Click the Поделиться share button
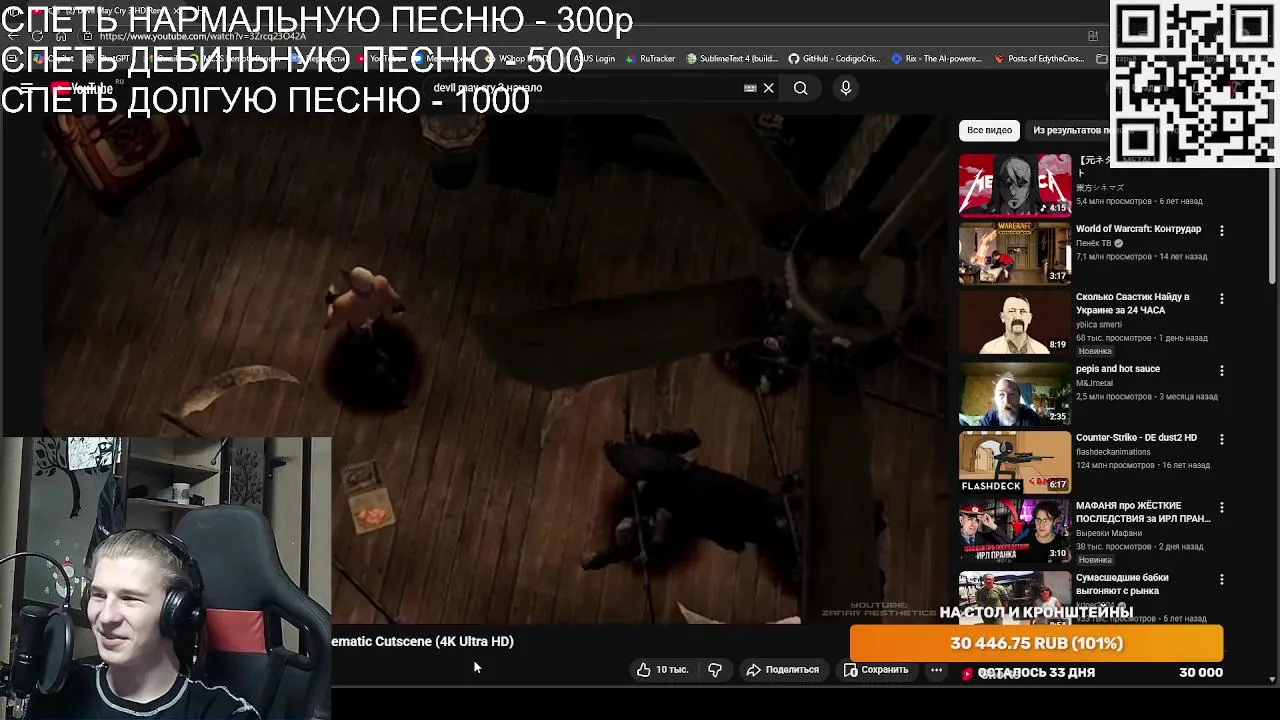This screenshot has width=1280, height=720. pos(782,670)
